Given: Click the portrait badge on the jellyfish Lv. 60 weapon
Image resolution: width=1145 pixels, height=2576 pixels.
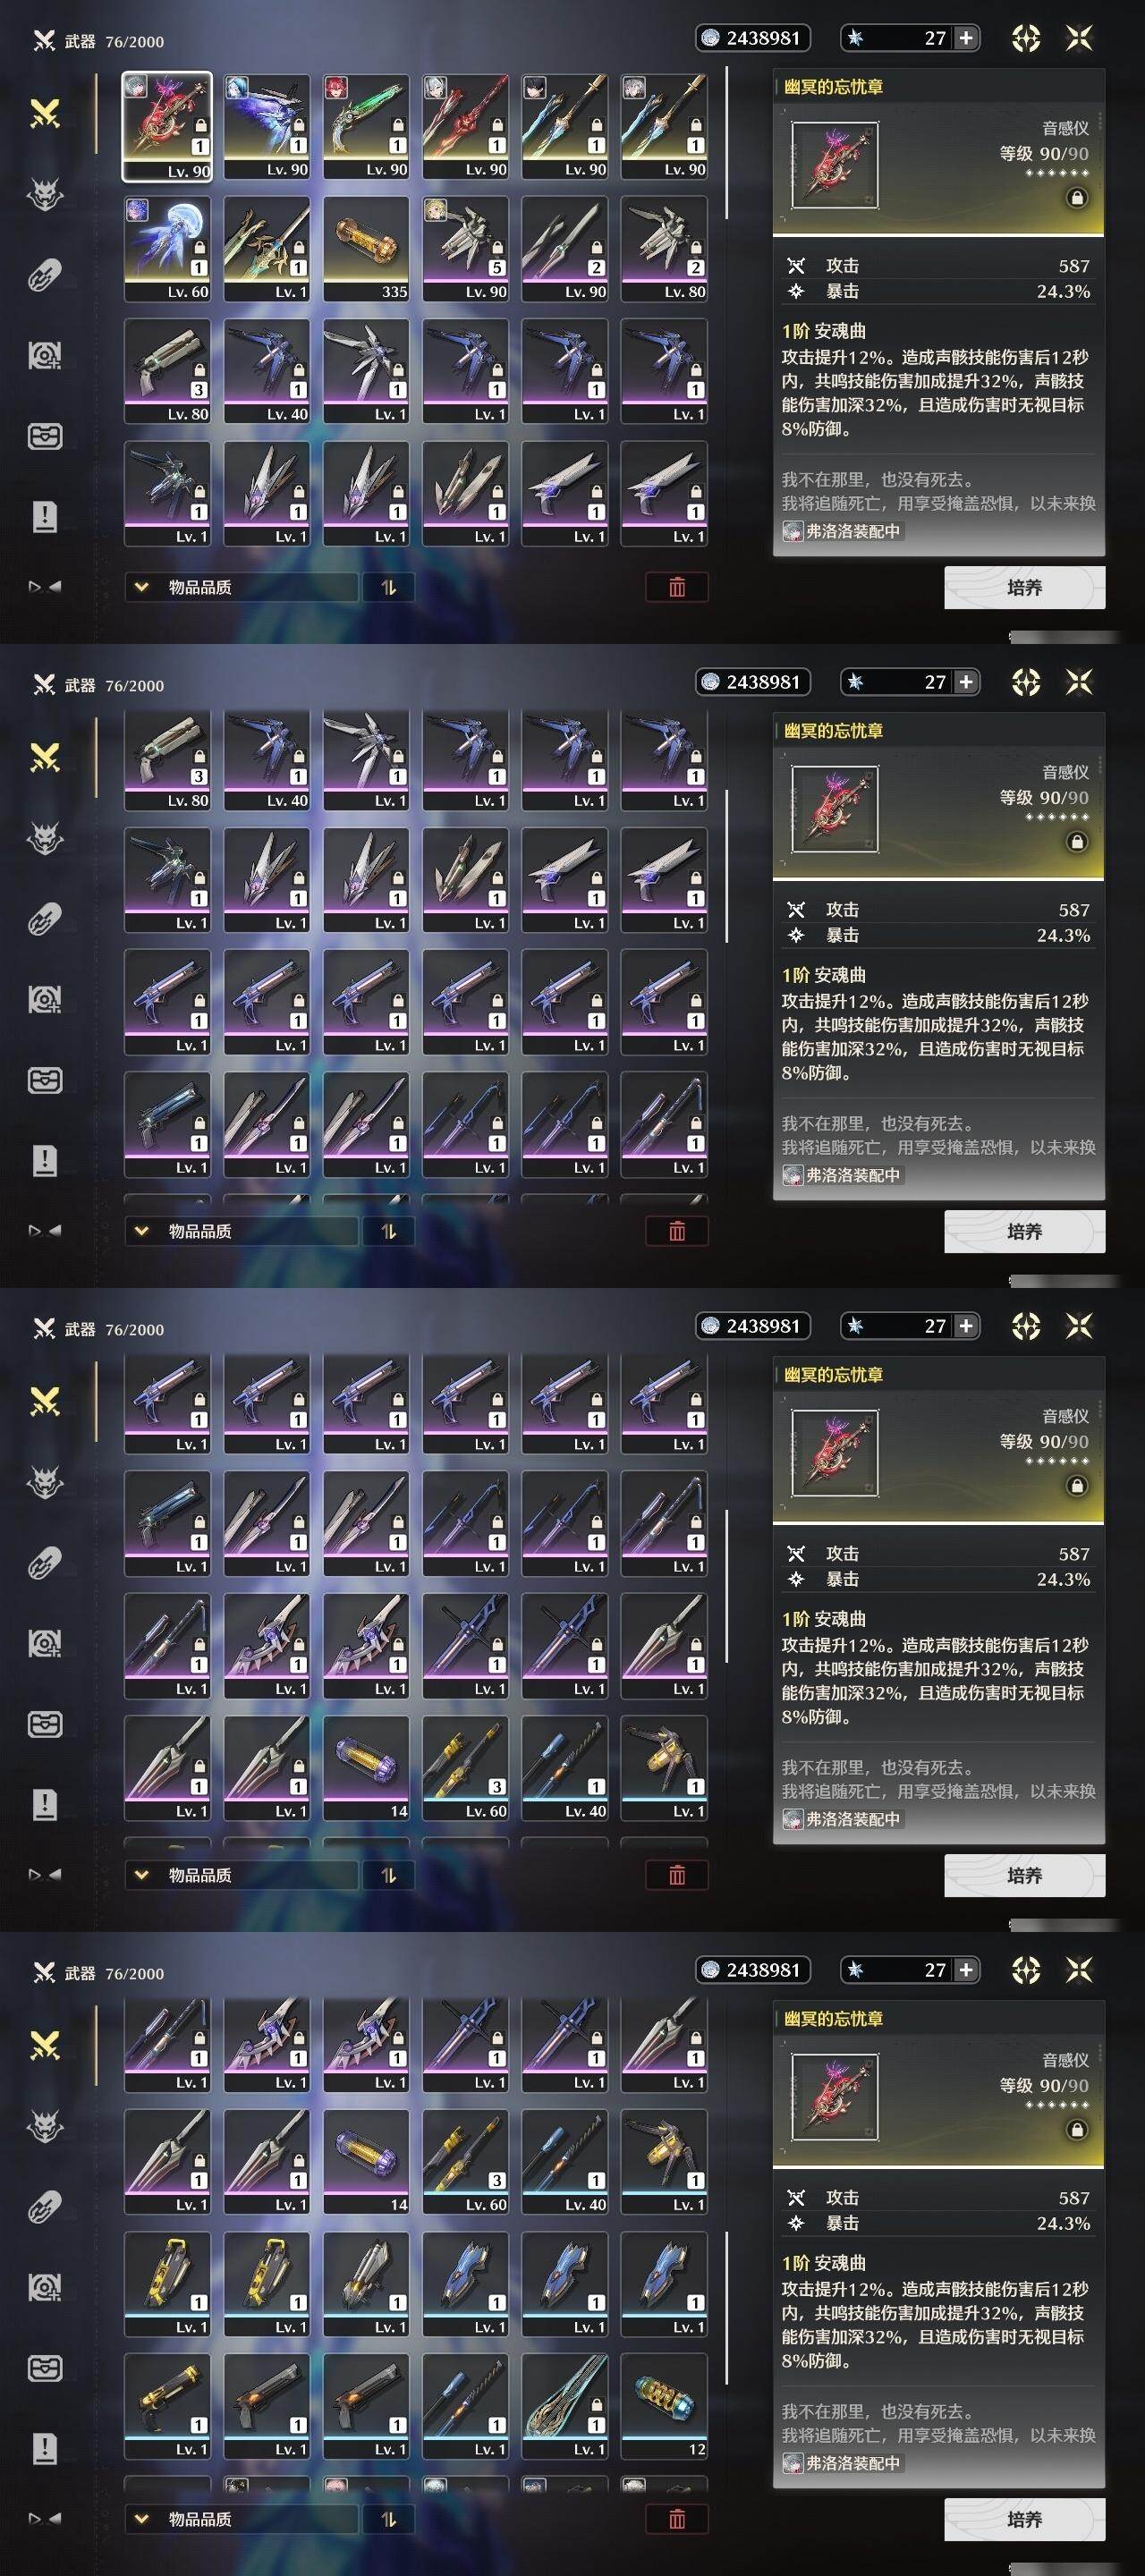Looking at the screenshot, I should (136, 209).
